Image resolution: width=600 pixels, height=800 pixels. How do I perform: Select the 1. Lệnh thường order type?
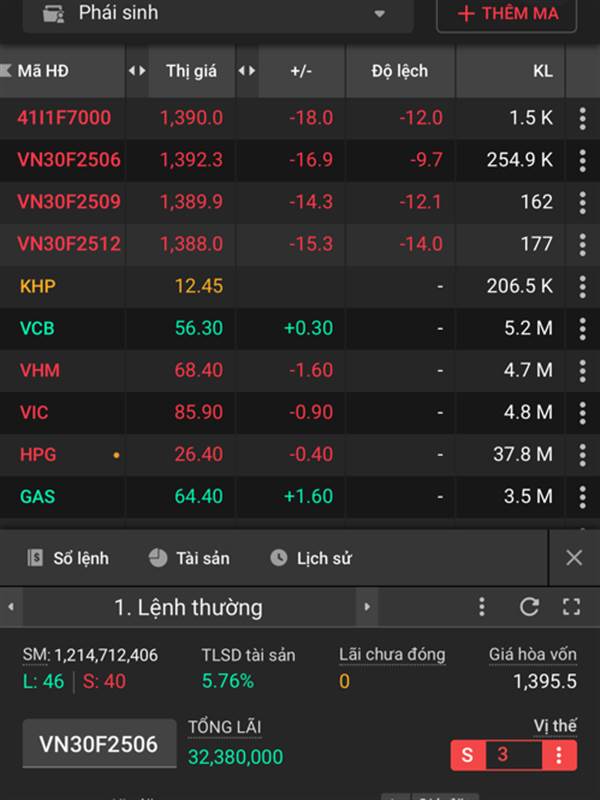click(189, 607)
